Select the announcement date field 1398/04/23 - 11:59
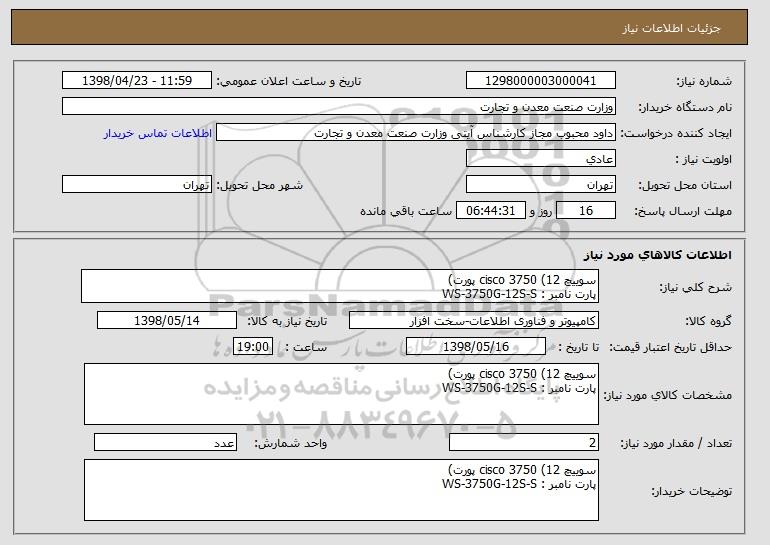 point(137,81)
